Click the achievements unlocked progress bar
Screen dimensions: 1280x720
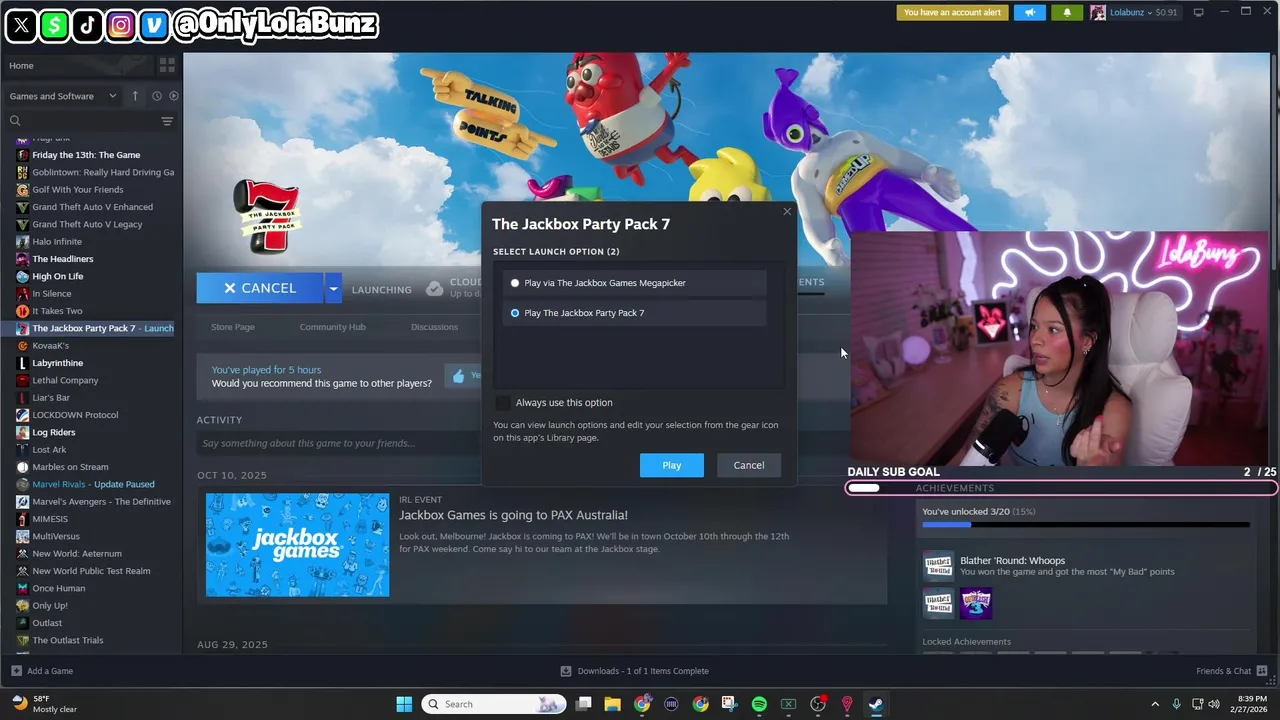point(1086,524)
